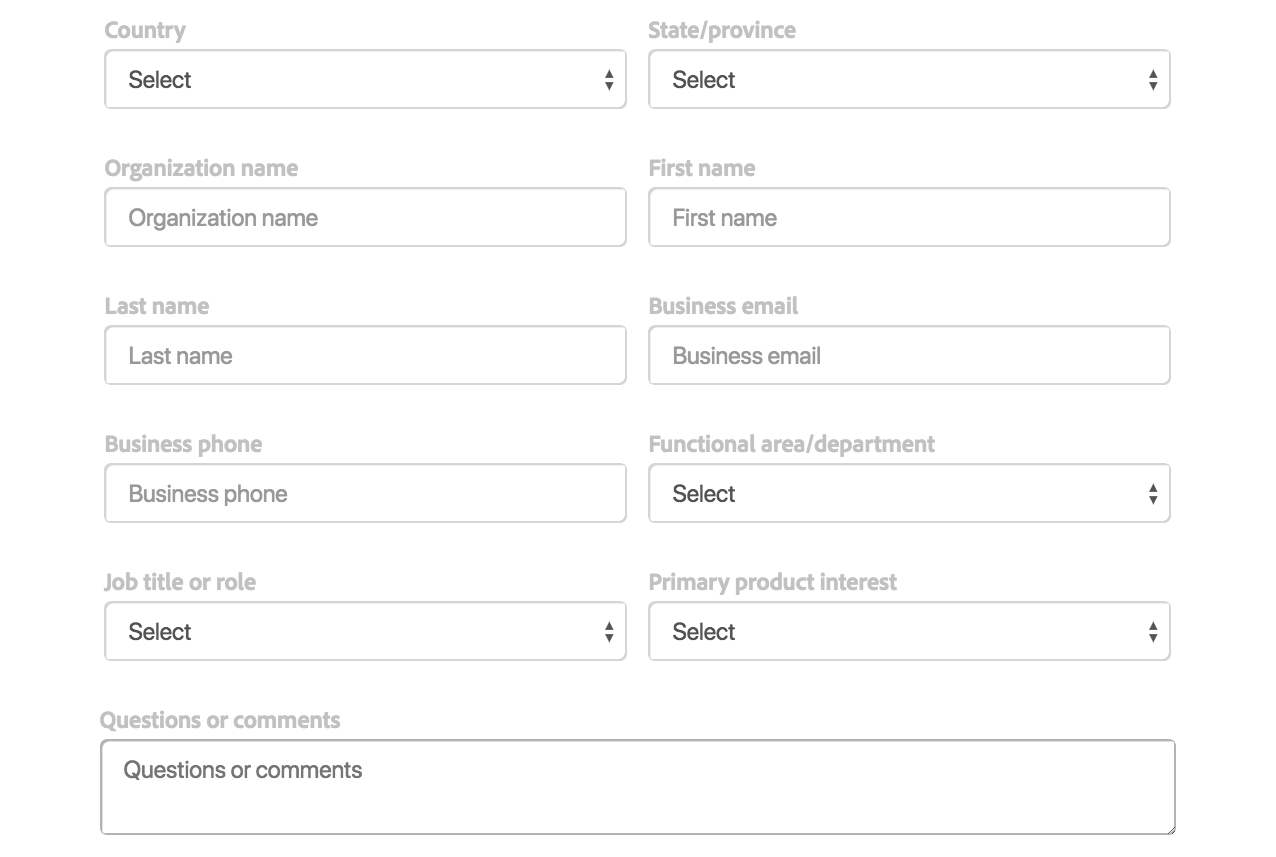Click the Organization name label
Viewport: 1276px width, 857px height.
(x=201, y=168)
